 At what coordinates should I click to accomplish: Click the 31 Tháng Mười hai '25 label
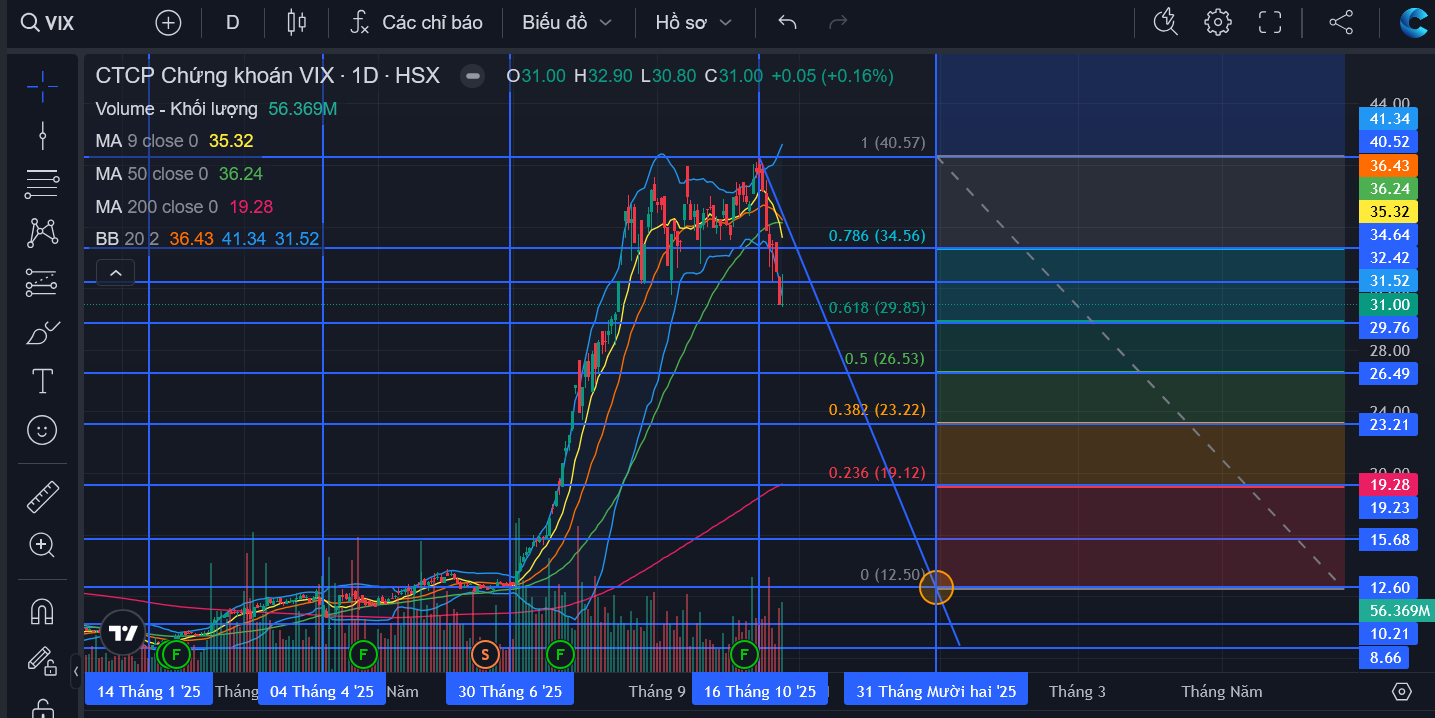click(x=936, y=691)
